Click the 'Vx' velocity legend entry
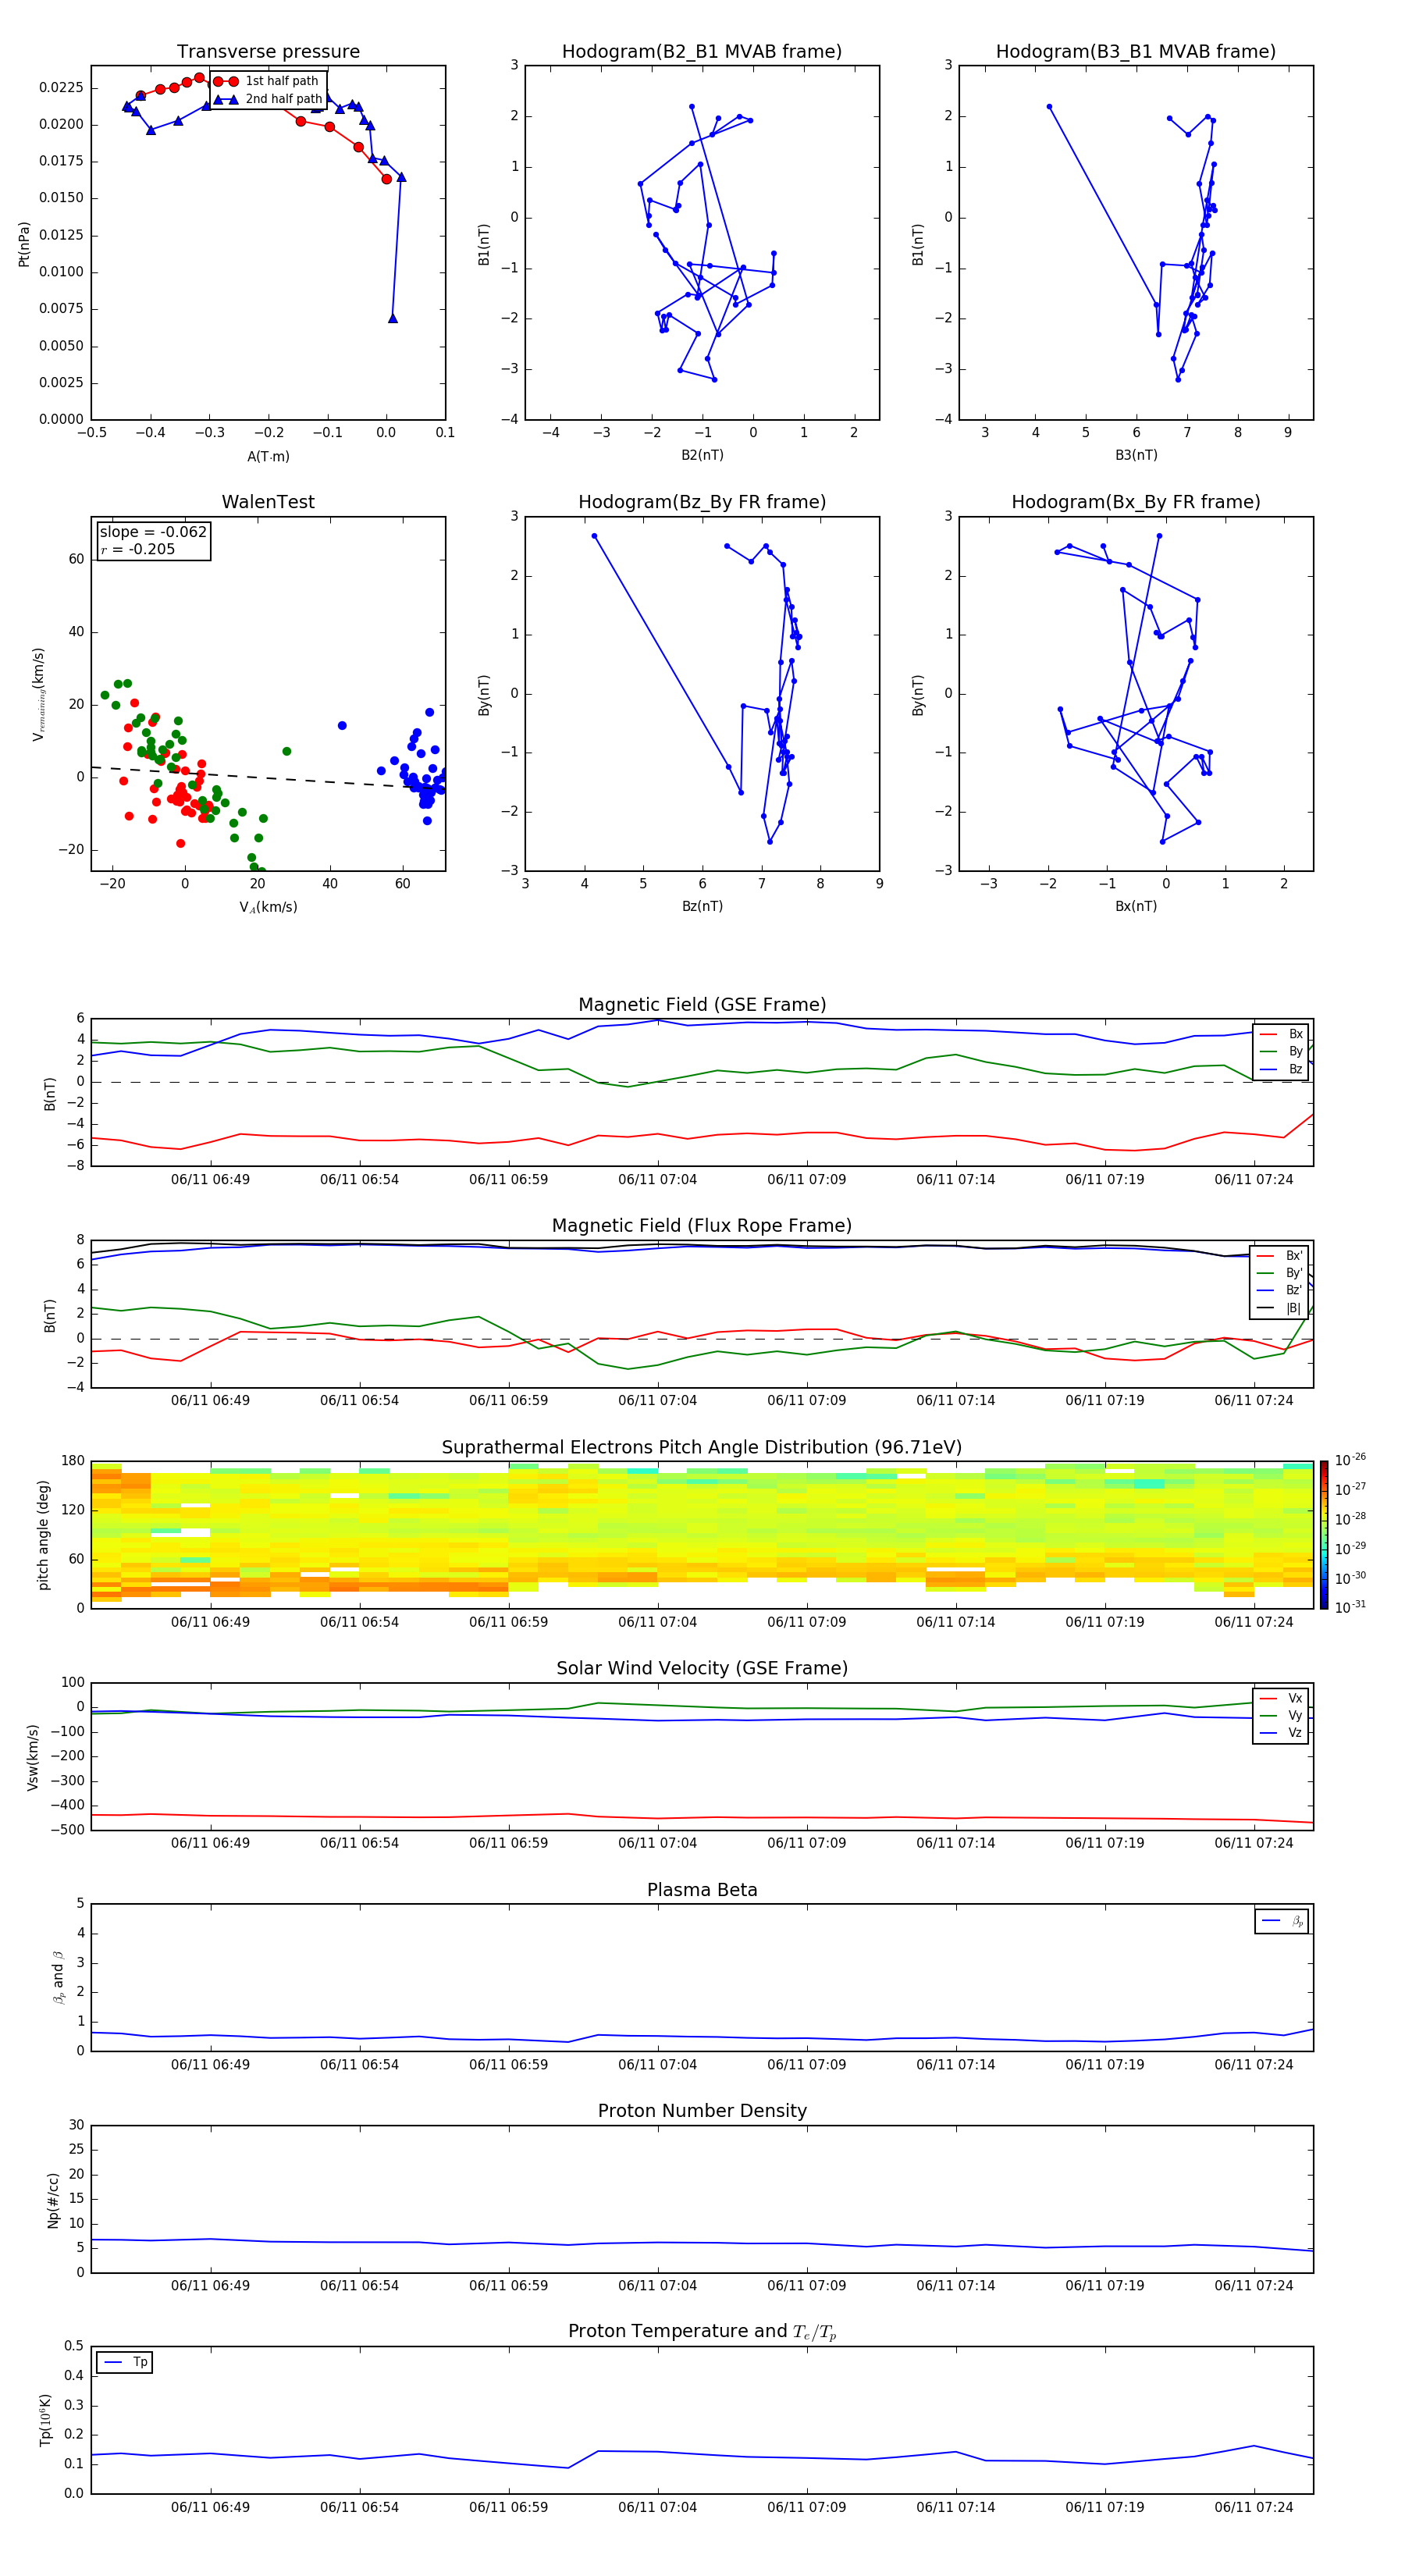This screenshot has height=2576, width=1405. [1281, 1698]
